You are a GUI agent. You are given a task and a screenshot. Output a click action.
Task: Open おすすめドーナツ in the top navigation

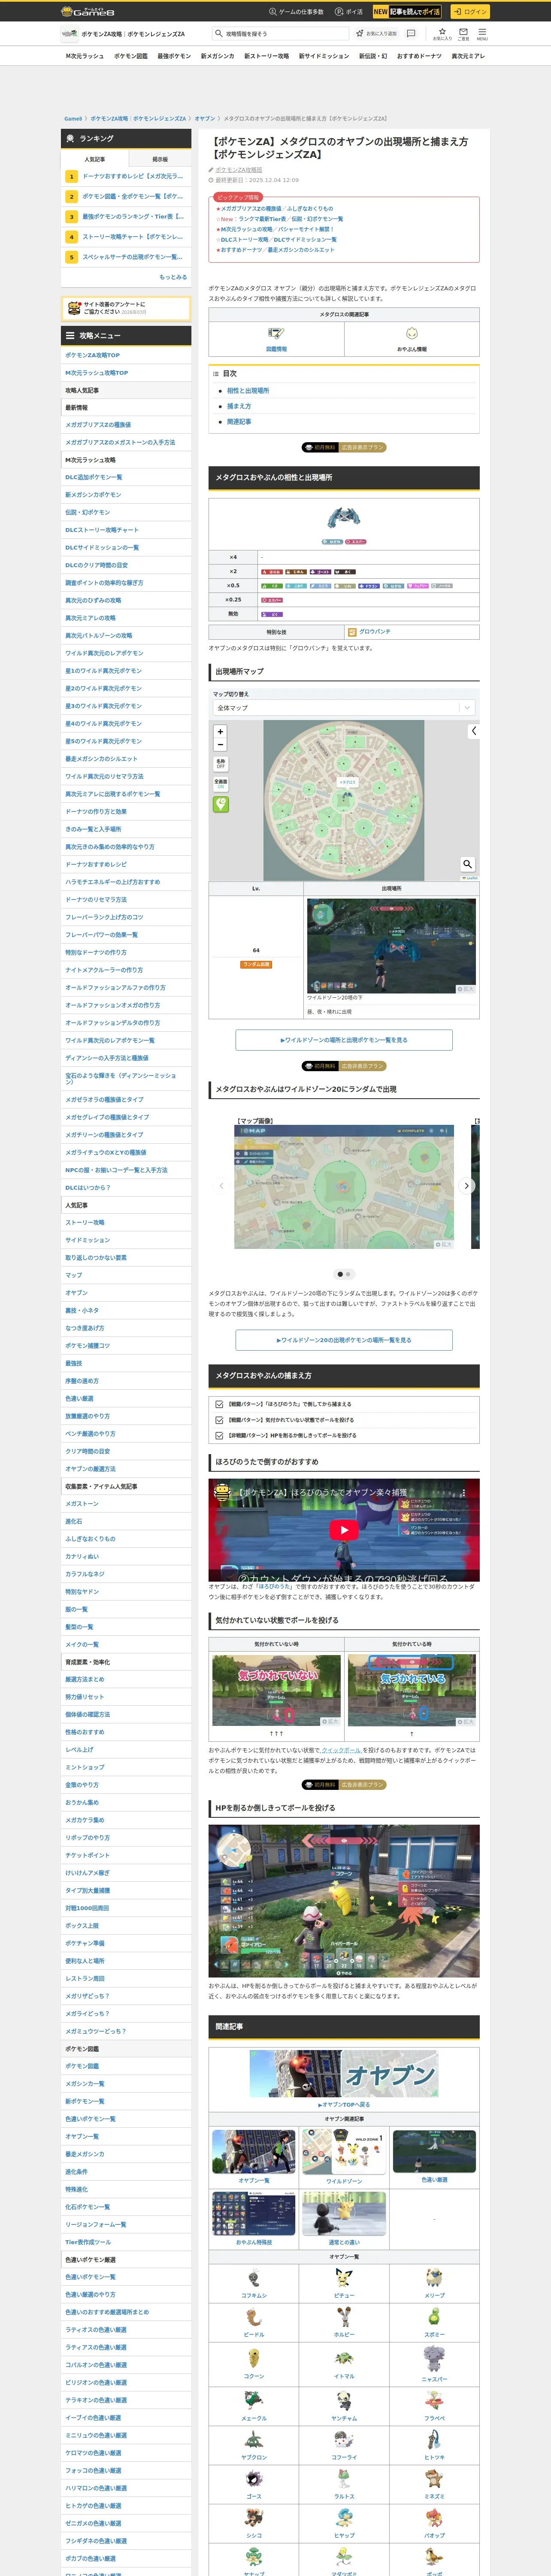pos(419,56)
